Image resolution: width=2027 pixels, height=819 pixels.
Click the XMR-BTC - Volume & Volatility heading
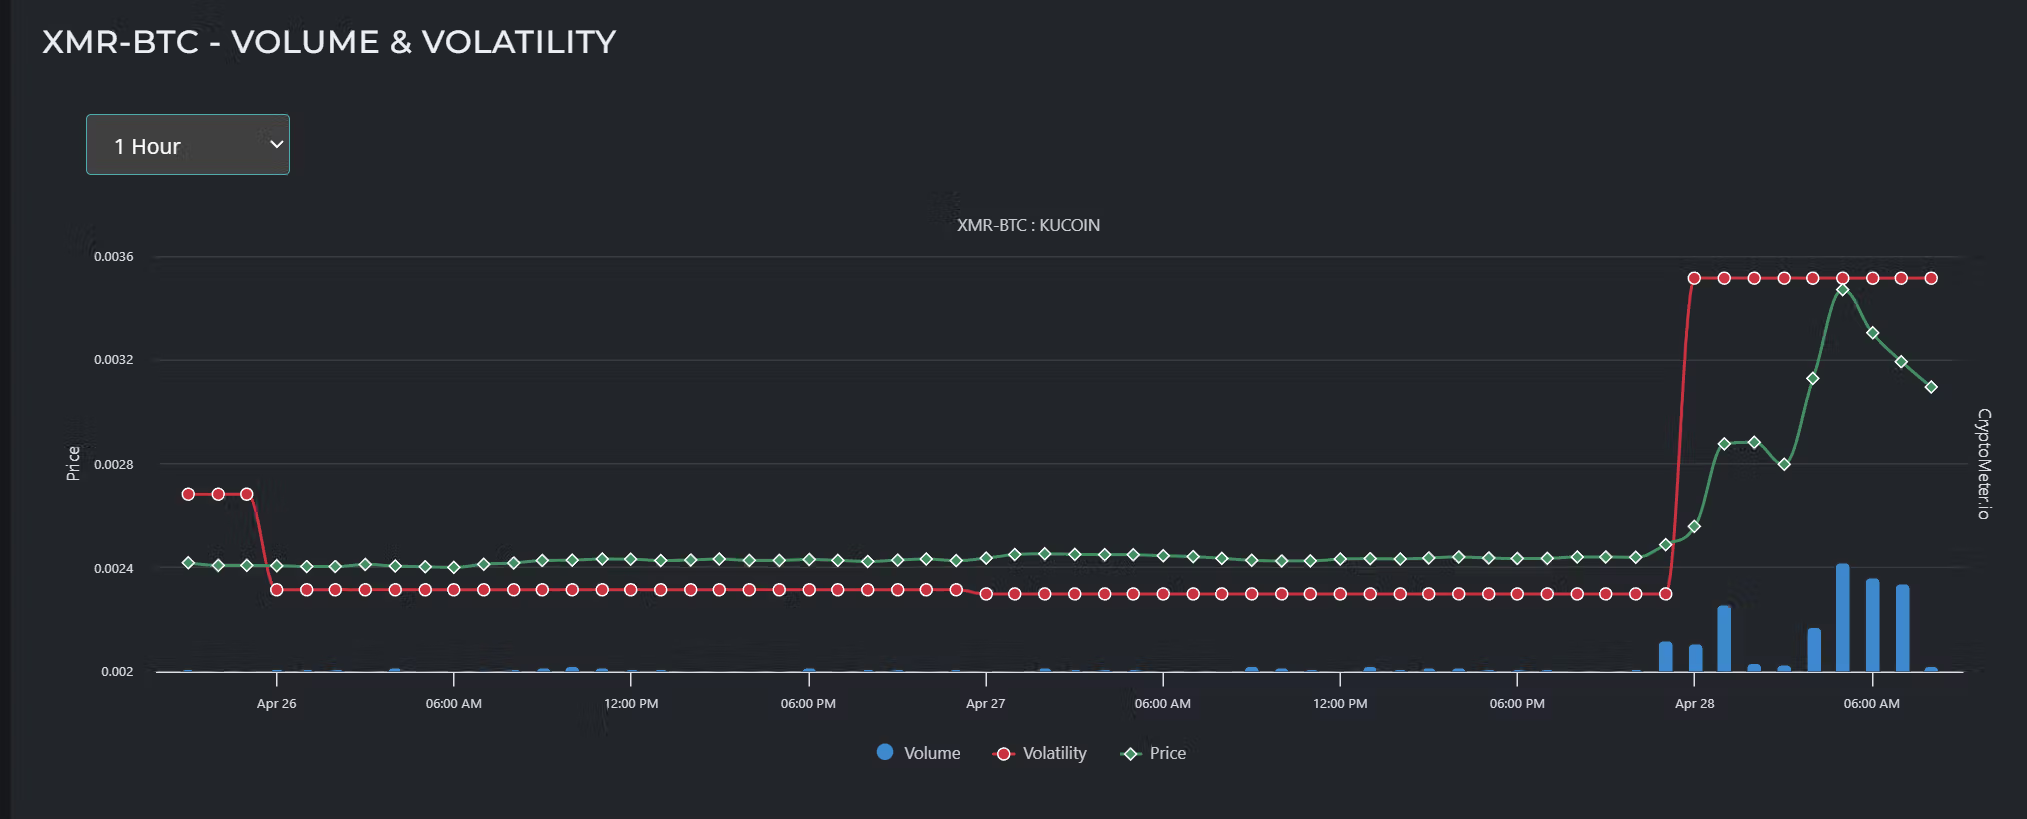tap(329, 42)
